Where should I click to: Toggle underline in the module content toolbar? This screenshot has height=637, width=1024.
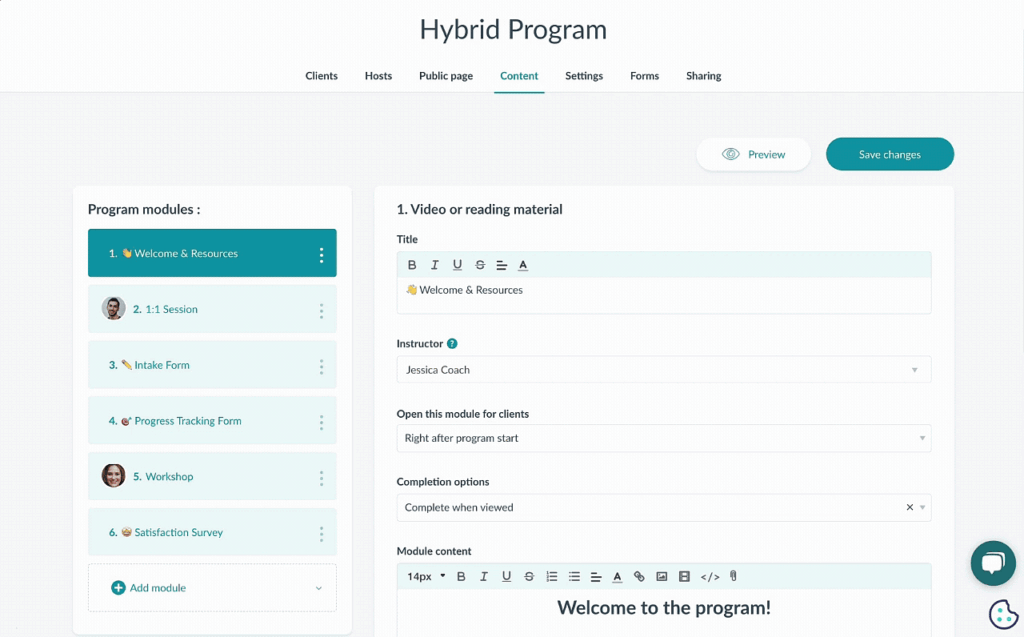507,577
